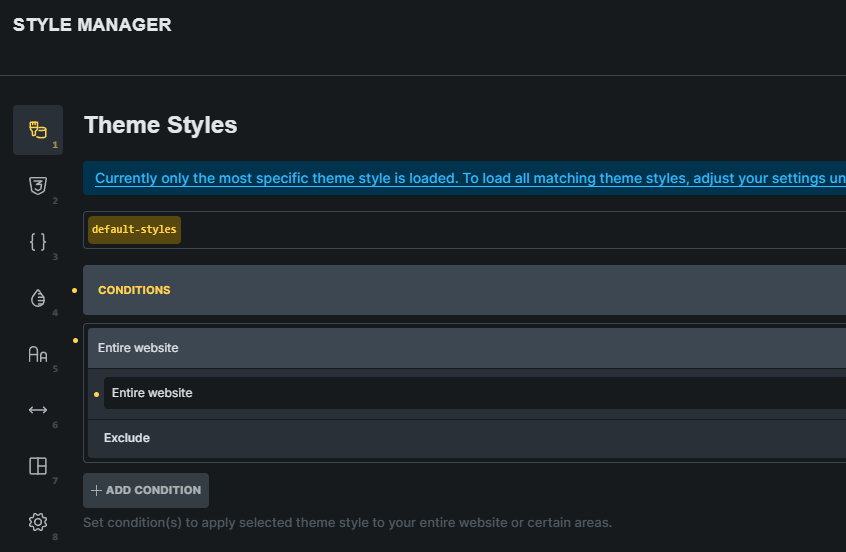Open the Theme Styles sidebar panel icon
This screenshot has width=846, height=552.
click(x=38, y=130)
